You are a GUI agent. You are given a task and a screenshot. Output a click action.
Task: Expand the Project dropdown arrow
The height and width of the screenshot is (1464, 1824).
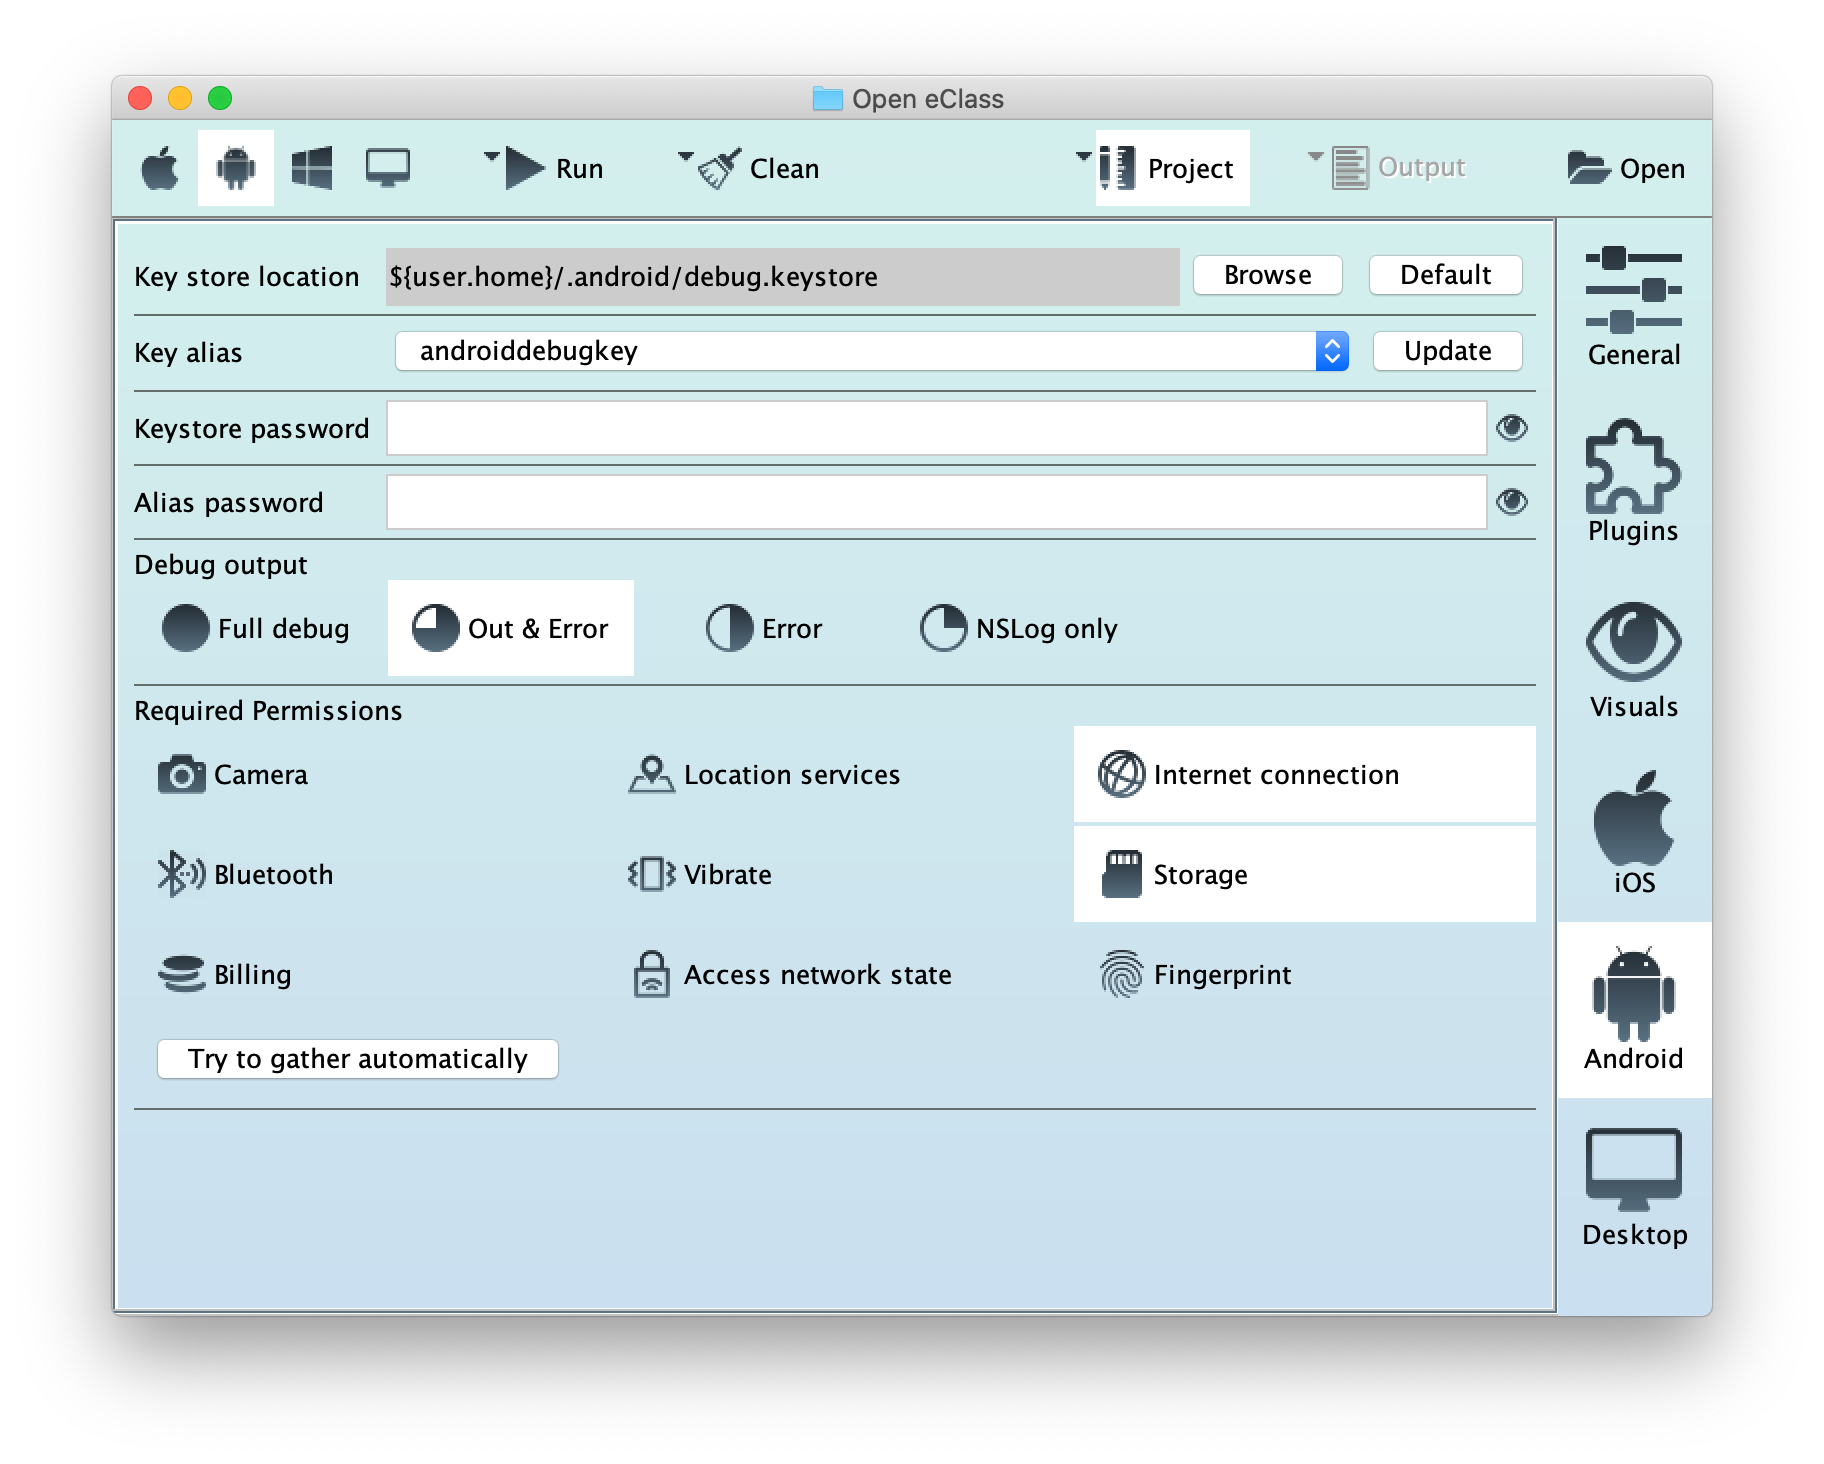pyautogui.click(x=1083, y=157)
